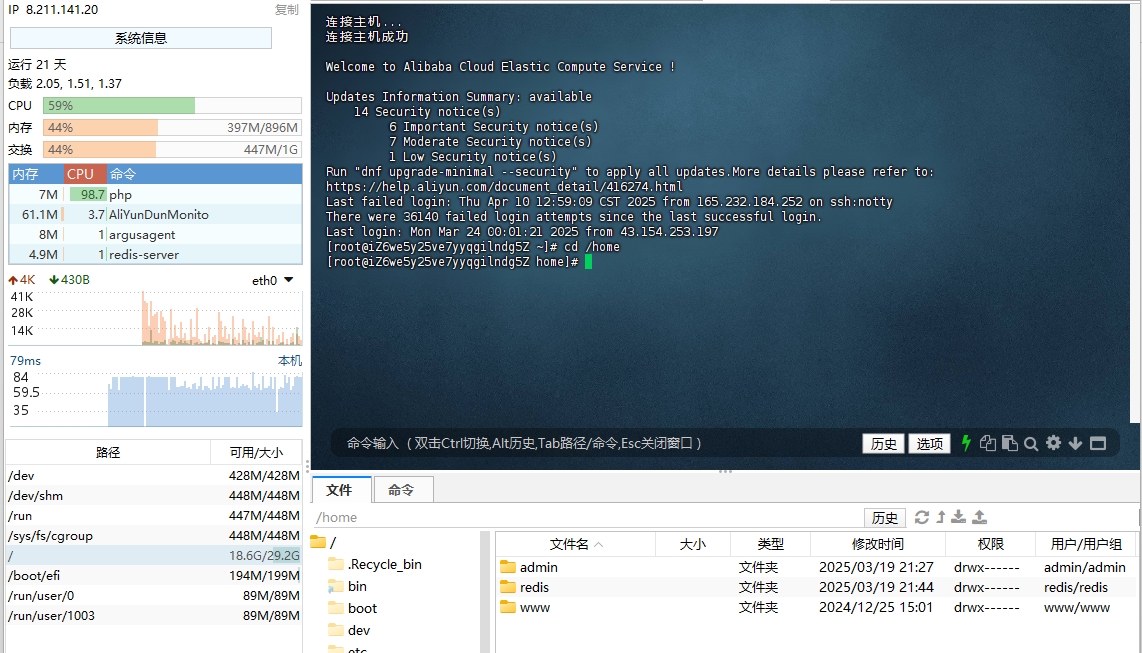
Task: Click the upload icon in file toolbar
Action: click(980, 517)
